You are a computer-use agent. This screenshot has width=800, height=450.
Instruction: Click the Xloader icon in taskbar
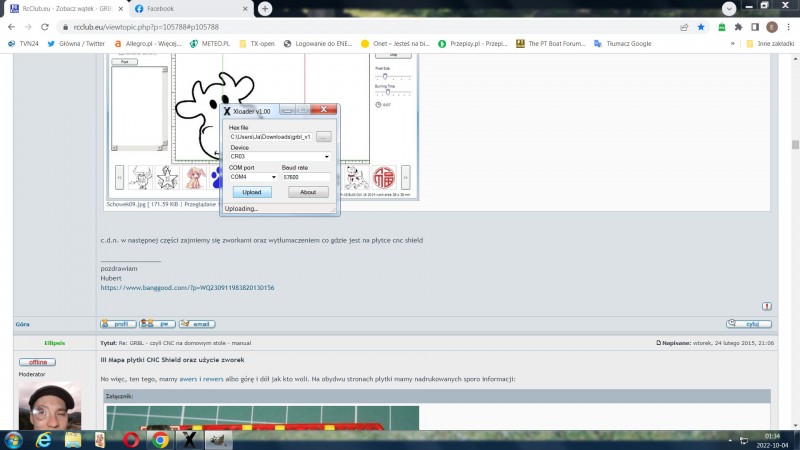pyautogui.click(x=189, y=440)
